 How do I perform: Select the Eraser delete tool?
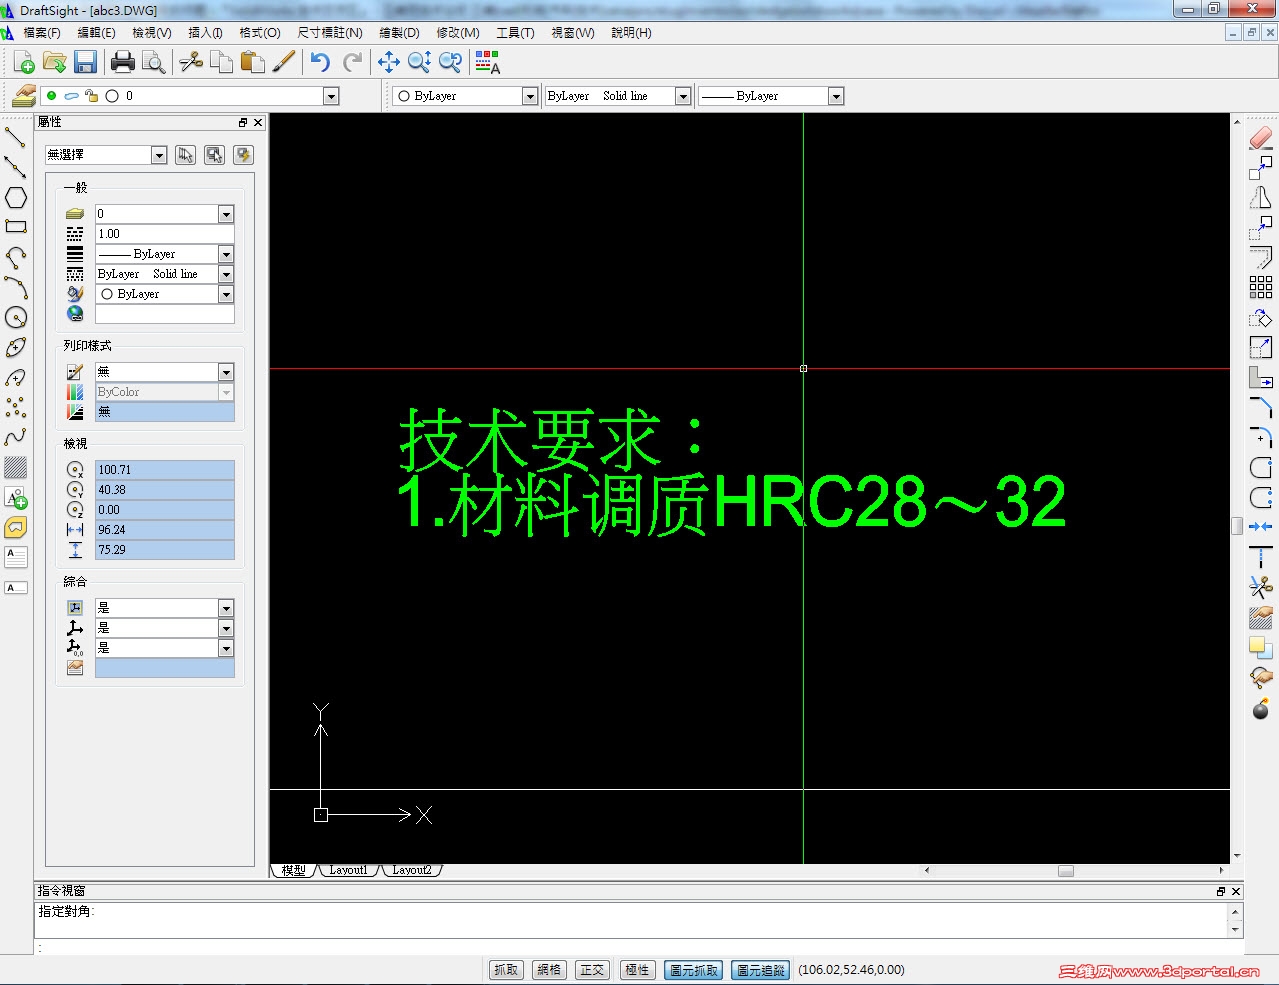(x=1260, y=138)
